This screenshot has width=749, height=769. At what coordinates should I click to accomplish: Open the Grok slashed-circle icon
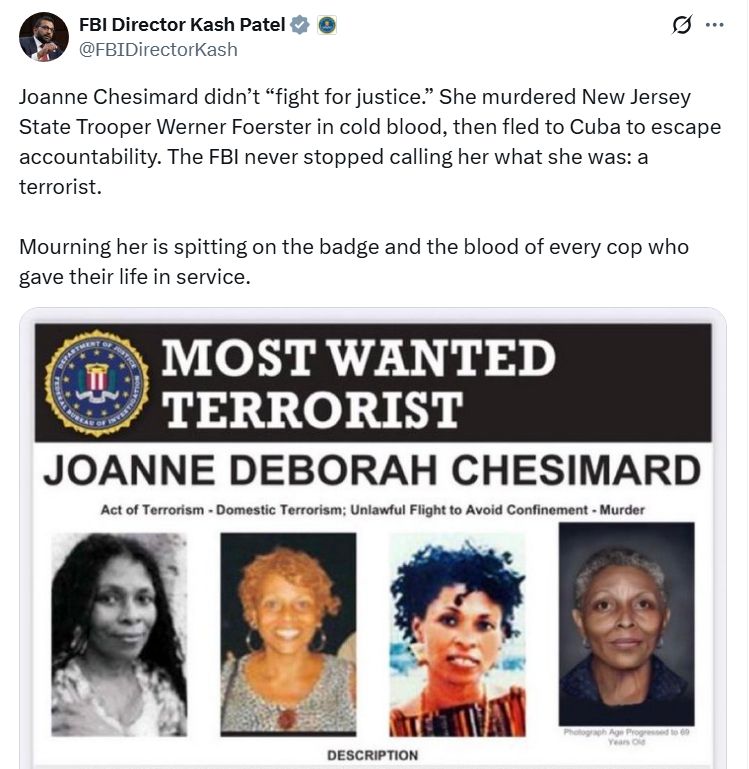pos(682,25)
